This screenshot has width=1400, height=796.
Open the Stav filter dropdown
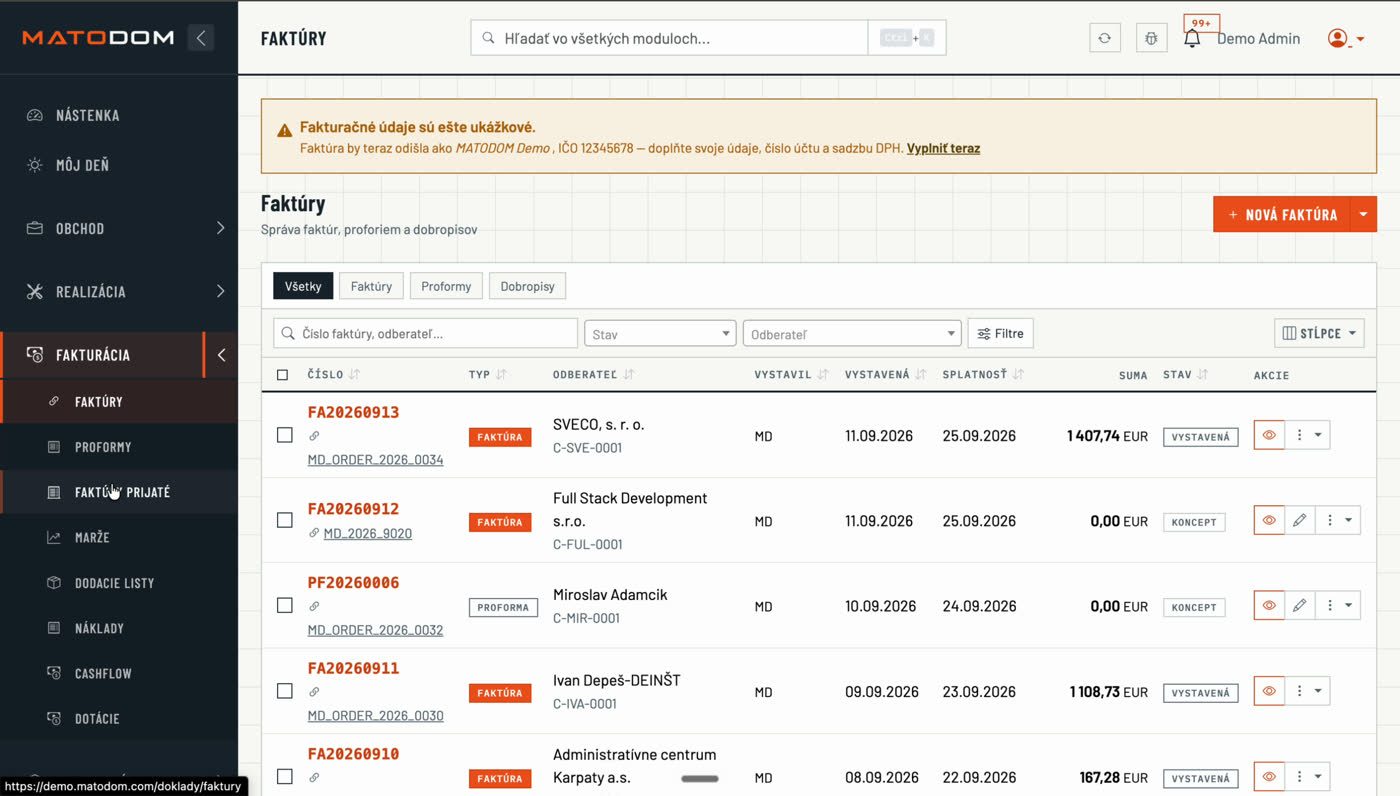[660, 334]
